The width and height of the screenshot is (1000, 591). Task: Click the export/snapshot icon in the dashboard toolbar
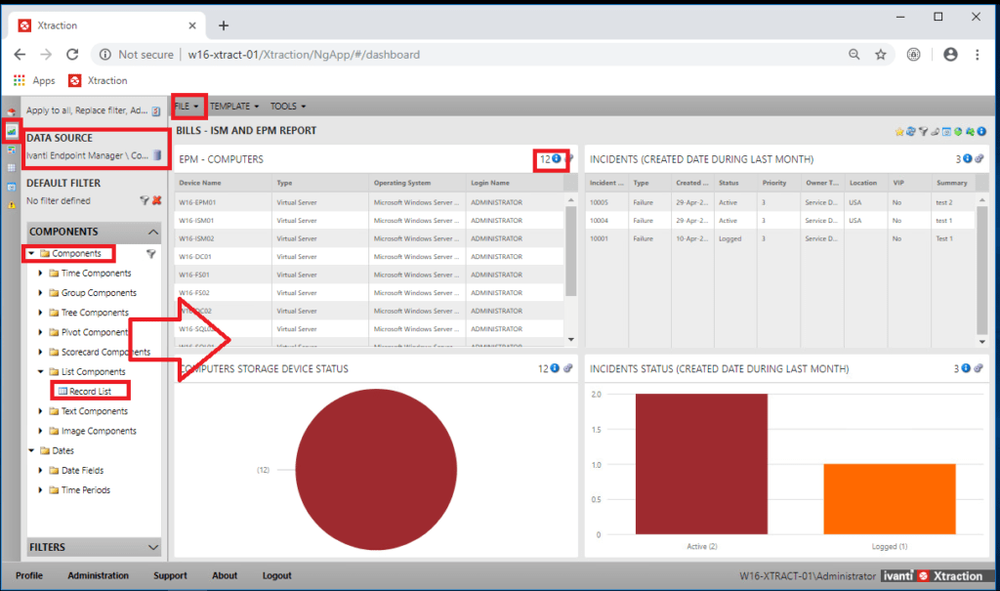[947, 131]
